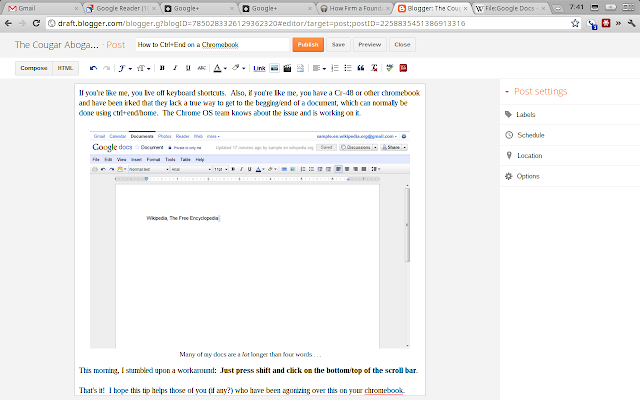
Task: Run the spell checker
Action: (x=389, y=68)
